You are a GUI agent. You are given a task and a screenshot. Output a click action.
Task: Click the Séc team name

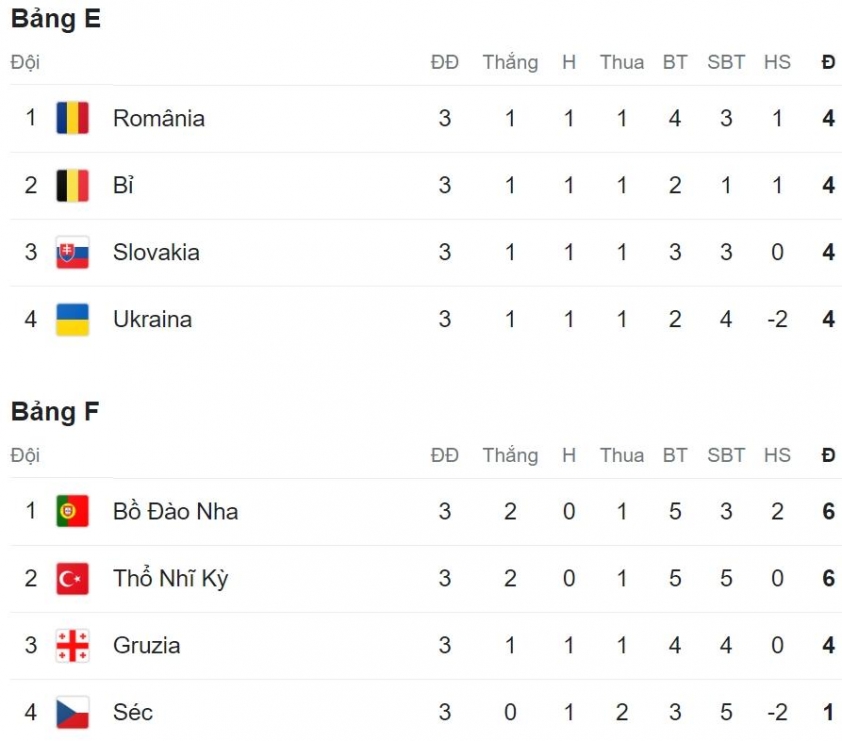tap(133, 713)
